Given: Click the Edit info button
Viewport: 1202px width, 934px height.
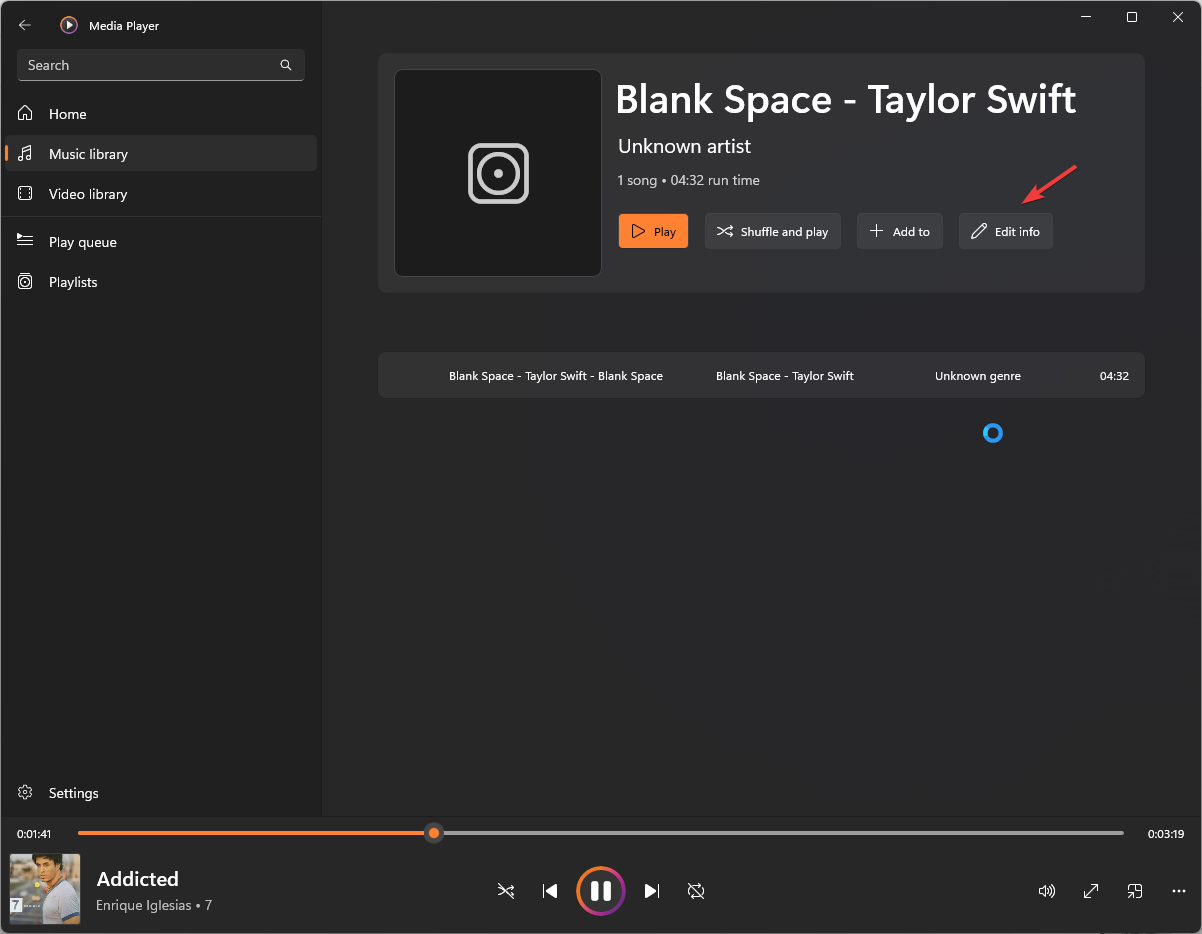Looking at the screenshot, I should click(1005, 231).
